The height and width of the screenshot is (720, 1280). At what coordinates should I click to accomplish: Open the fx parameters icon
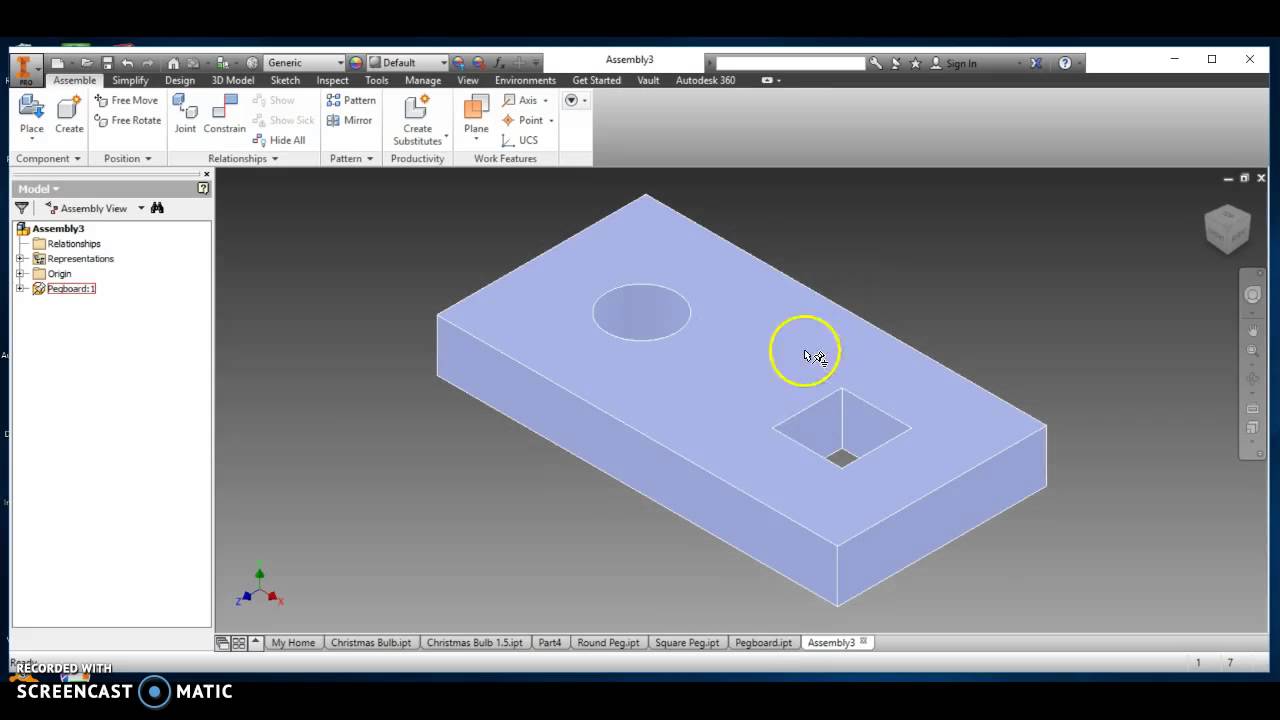pos(498,63)
